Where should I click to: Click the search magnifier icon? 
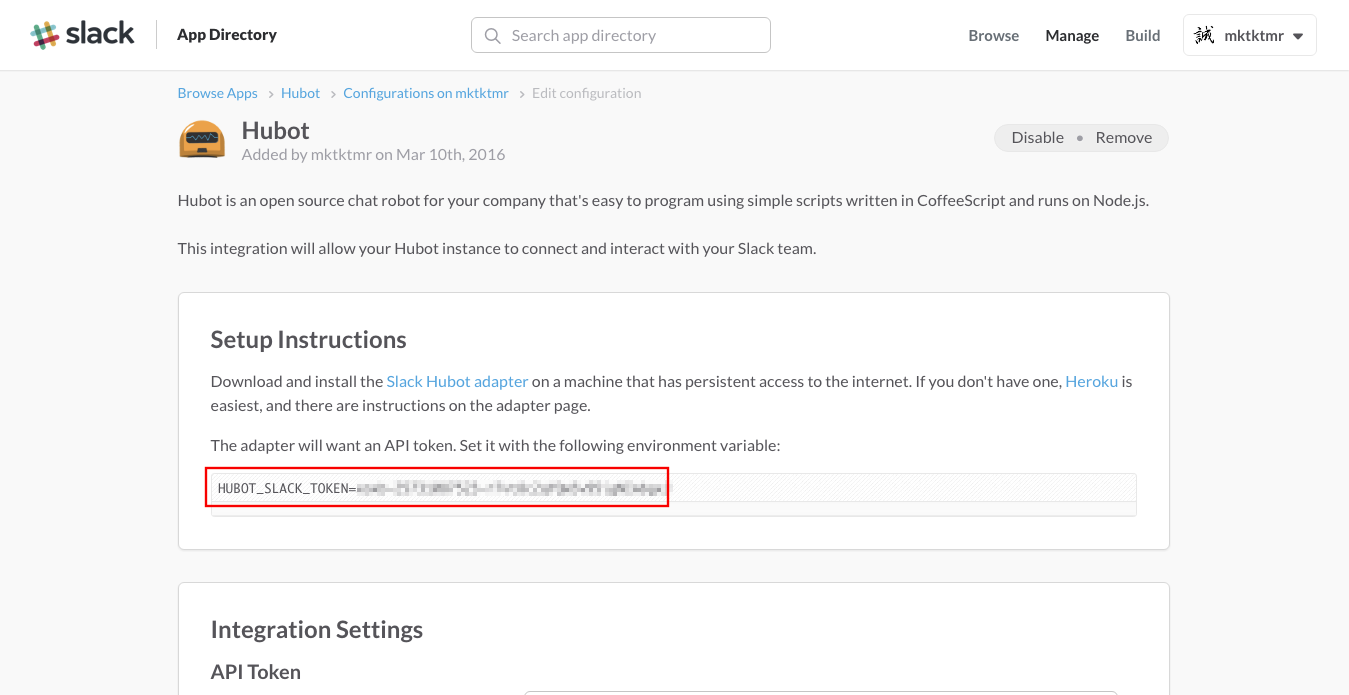pos(492,35)
